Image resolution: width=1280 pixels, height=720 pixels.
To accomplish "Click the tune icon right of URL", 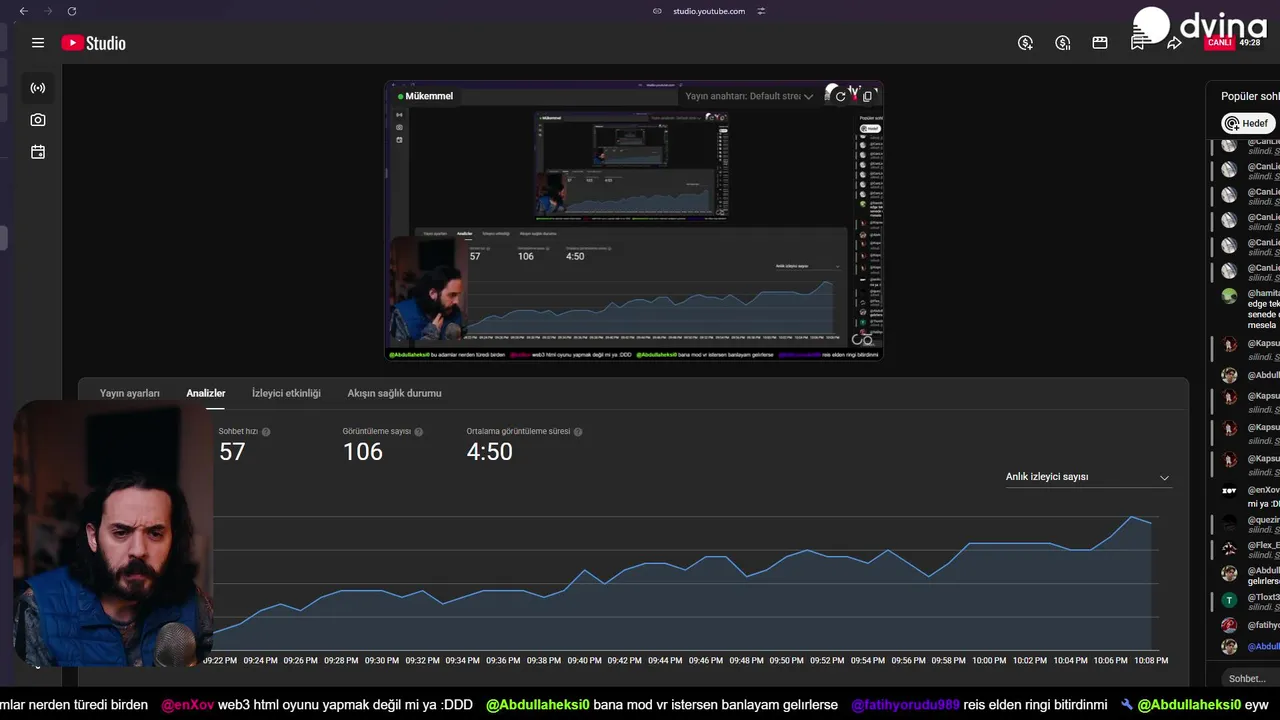I will point(761,11).
